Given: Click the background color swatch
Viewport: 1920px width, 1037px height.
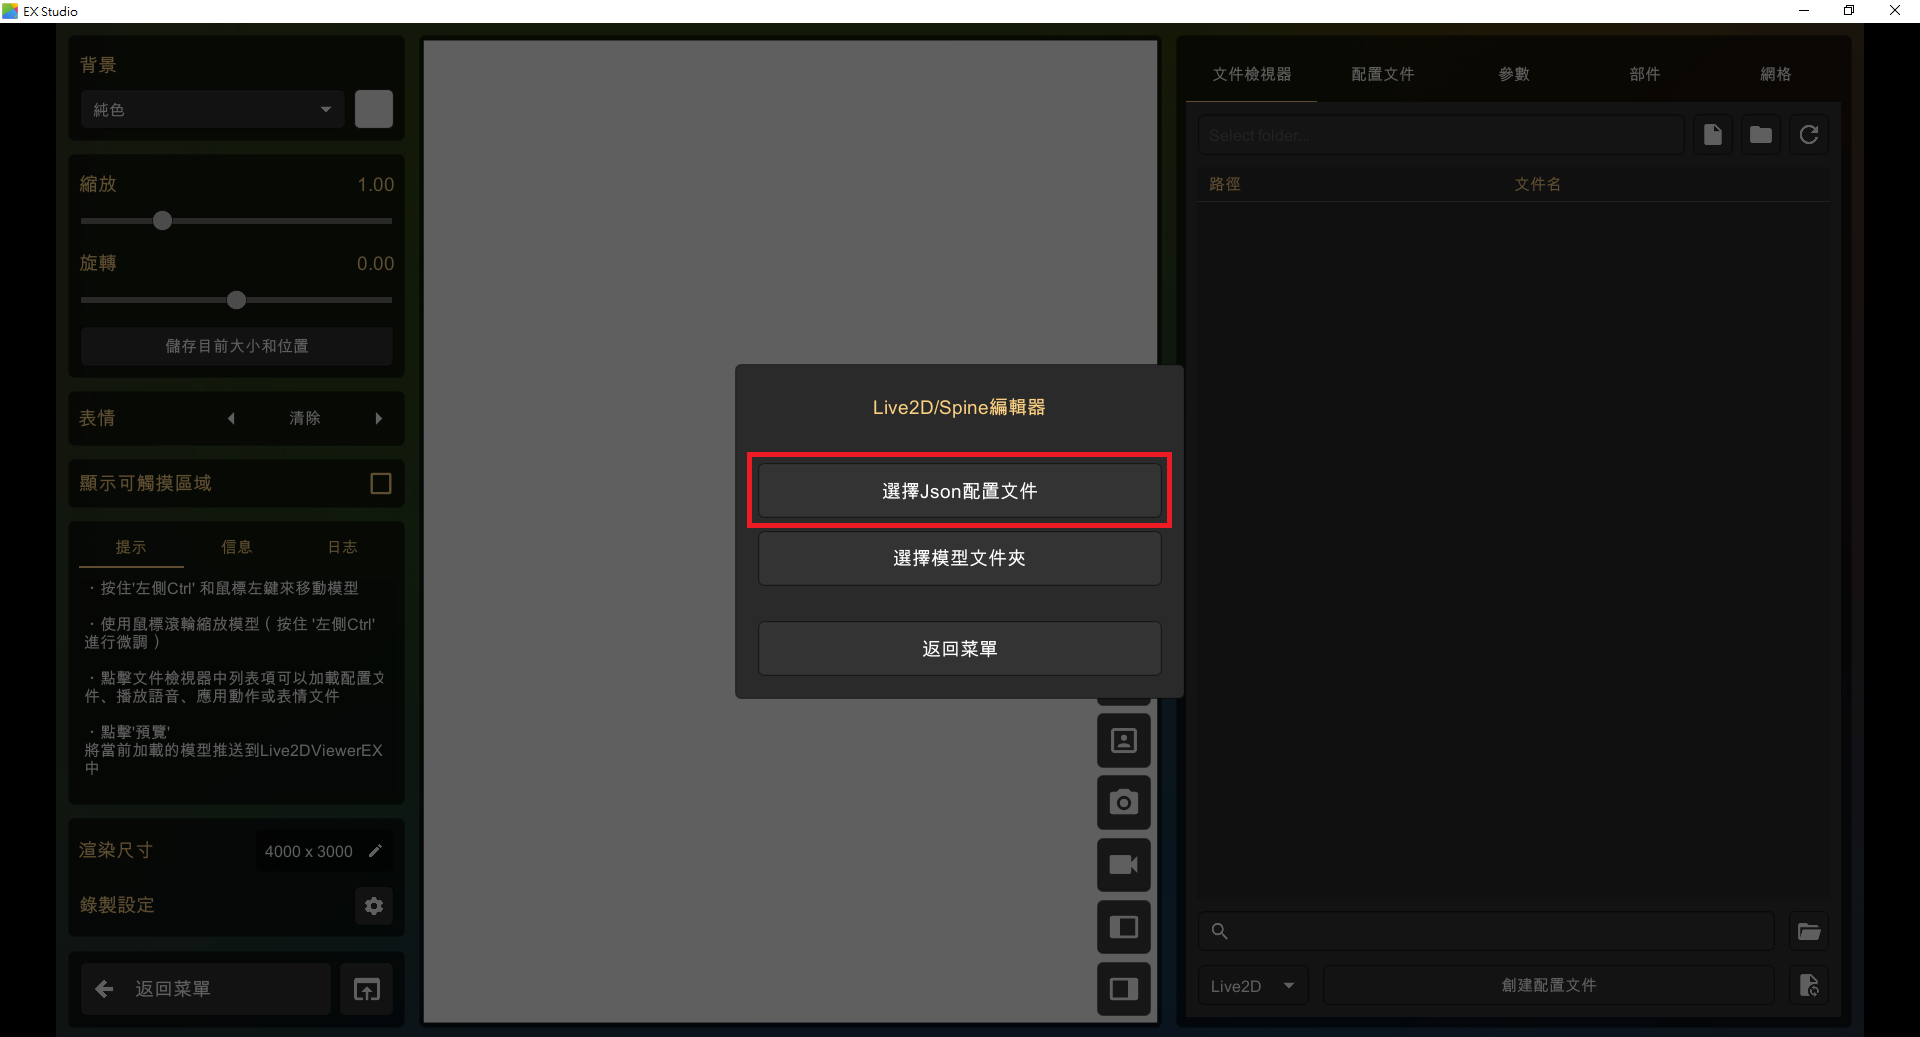Looking at the screenshot, I should (374, 109).
